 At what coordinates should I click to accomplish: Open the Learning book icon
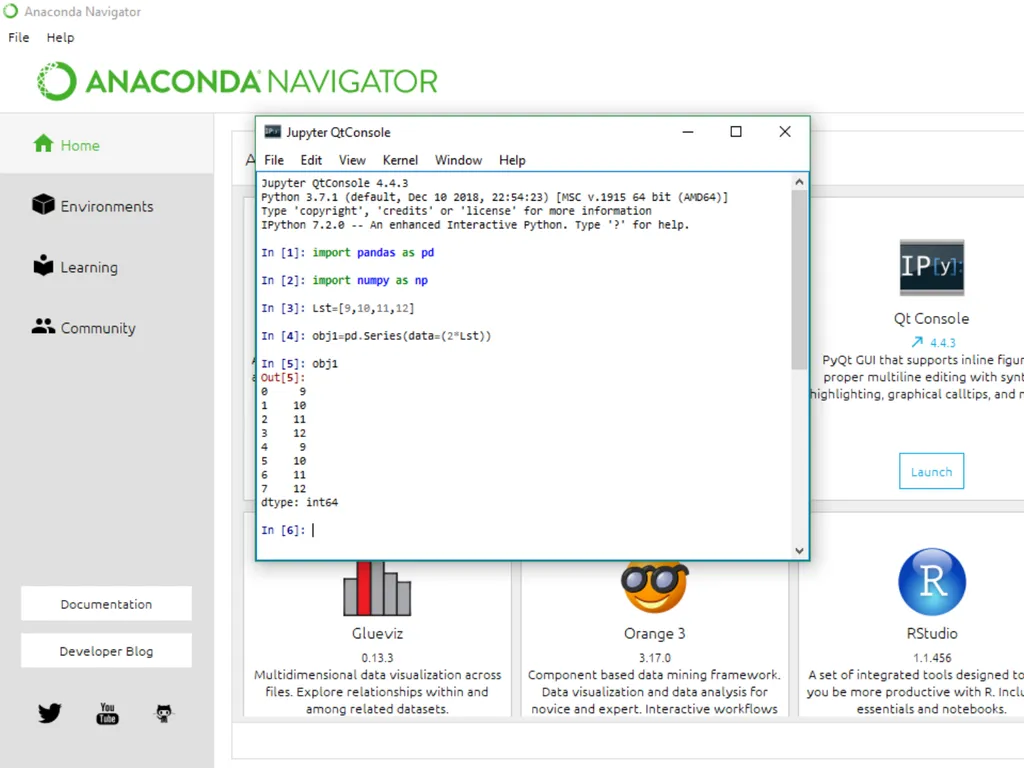tap(43, 265)
